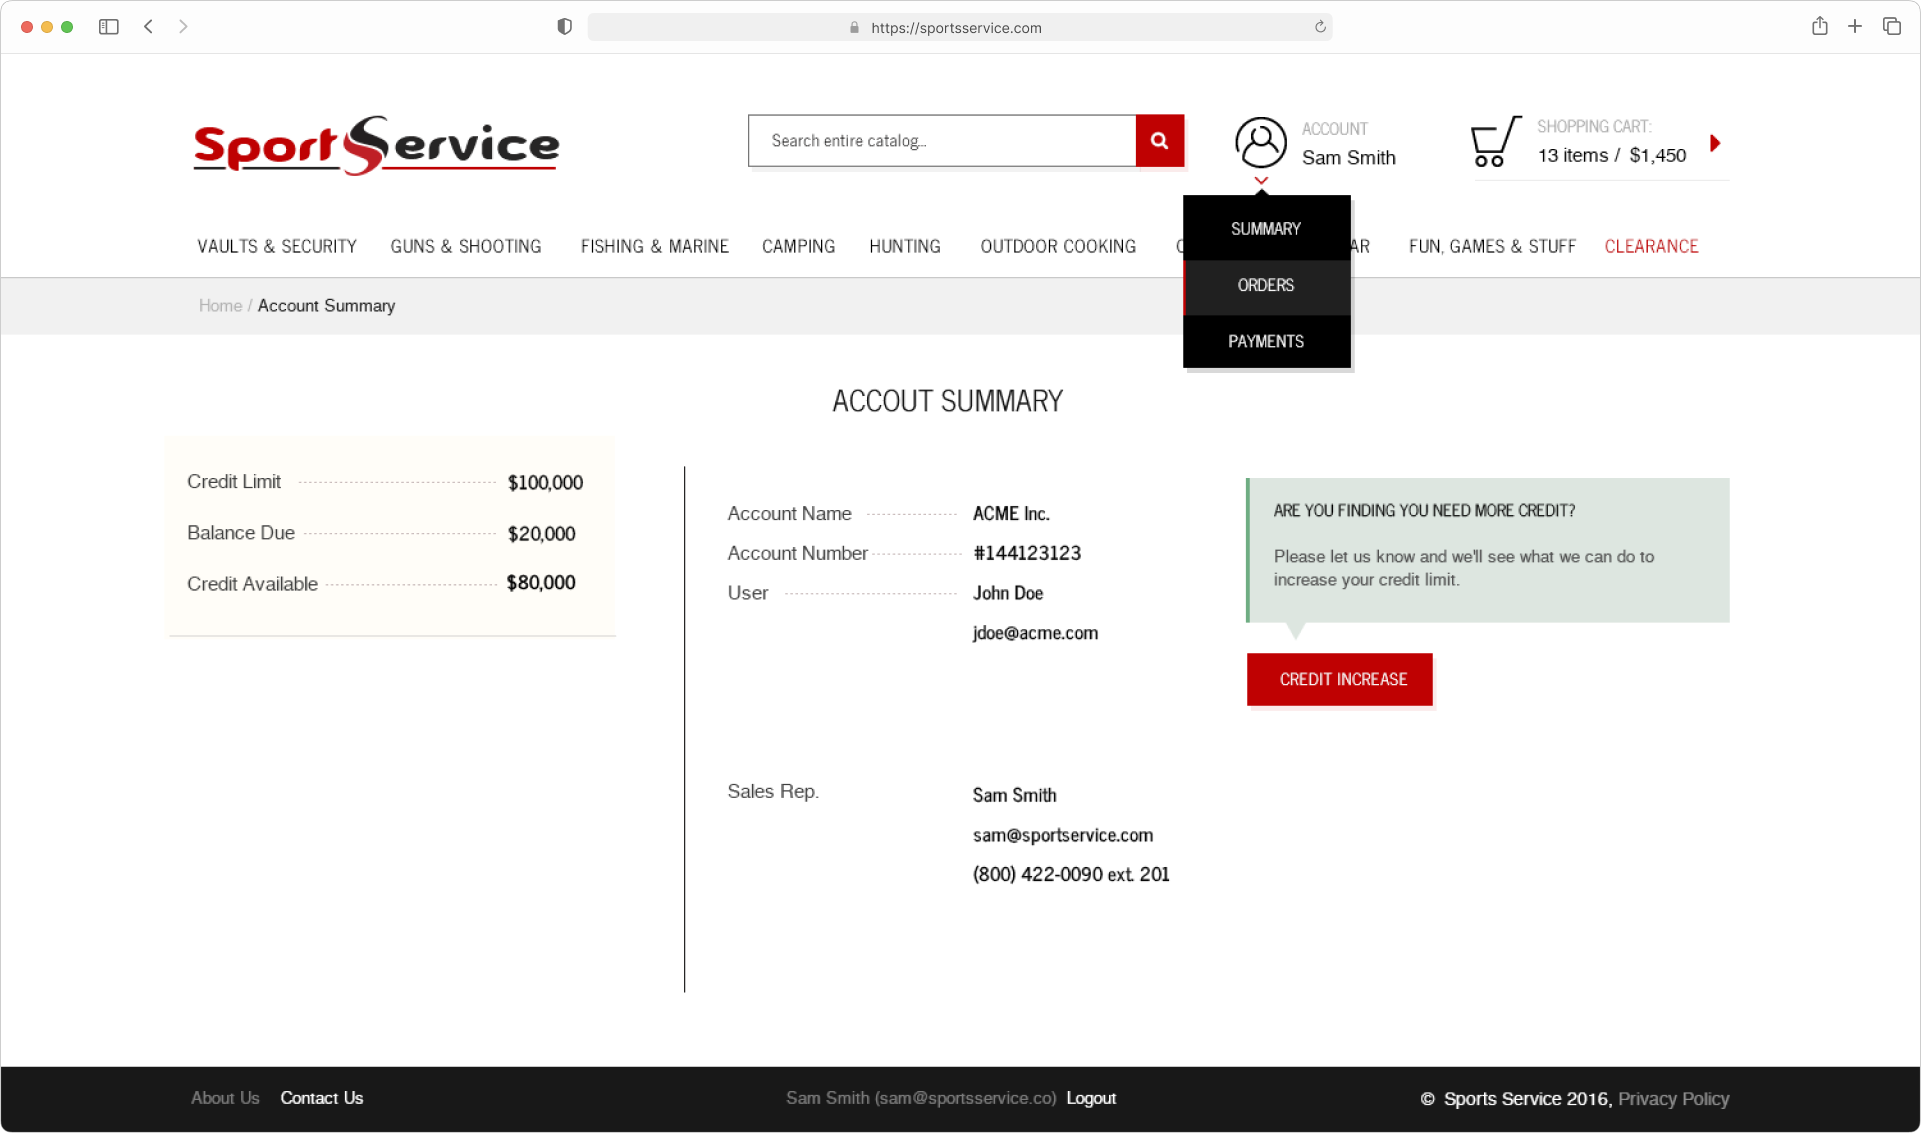Click the red search magnifier button
The height and width of the screenshot is (1133, 1921).
(1159, 141)
